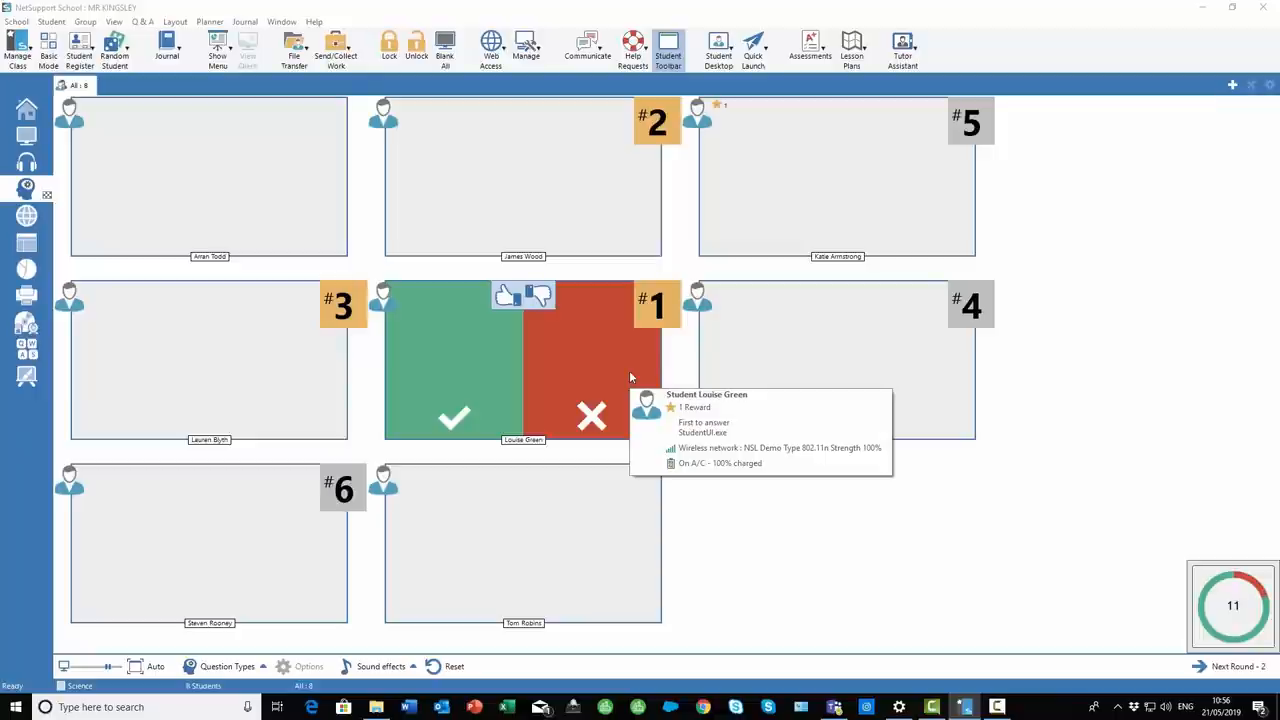Select Random Student dice icon
The height and width of the screenshot is (720, 1280).
114,47
